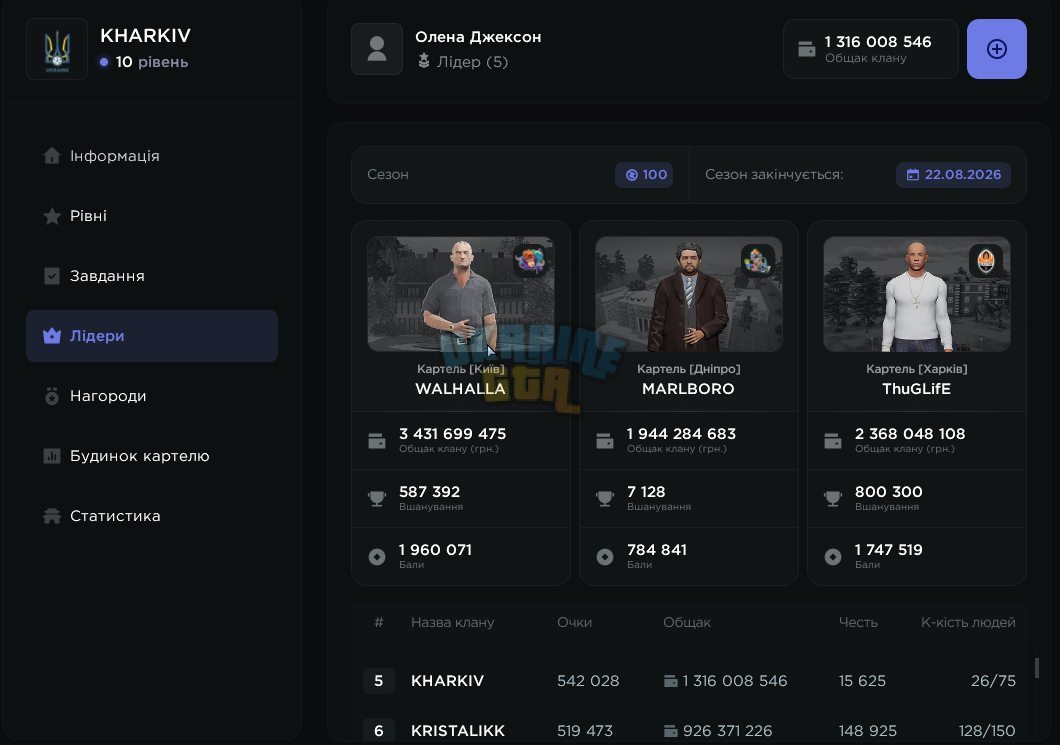Click the WALHALLA clan name
The image size is (1060, 745).
coord(460,389)
